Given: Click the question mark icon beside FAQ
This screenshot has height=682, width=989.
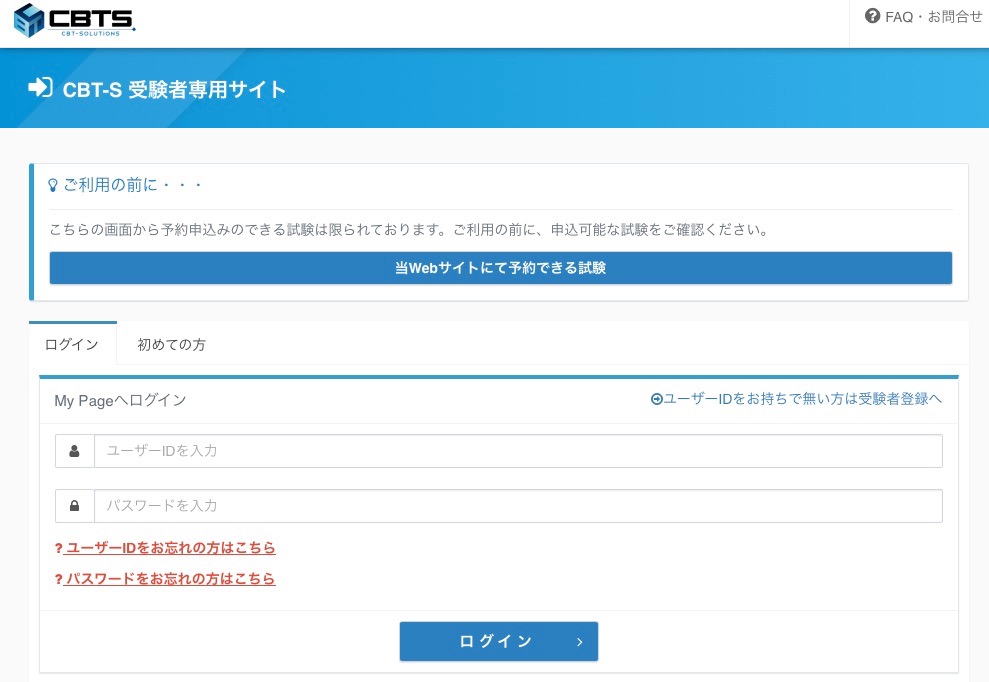Looking at the screenshot, I should point(872,16).
